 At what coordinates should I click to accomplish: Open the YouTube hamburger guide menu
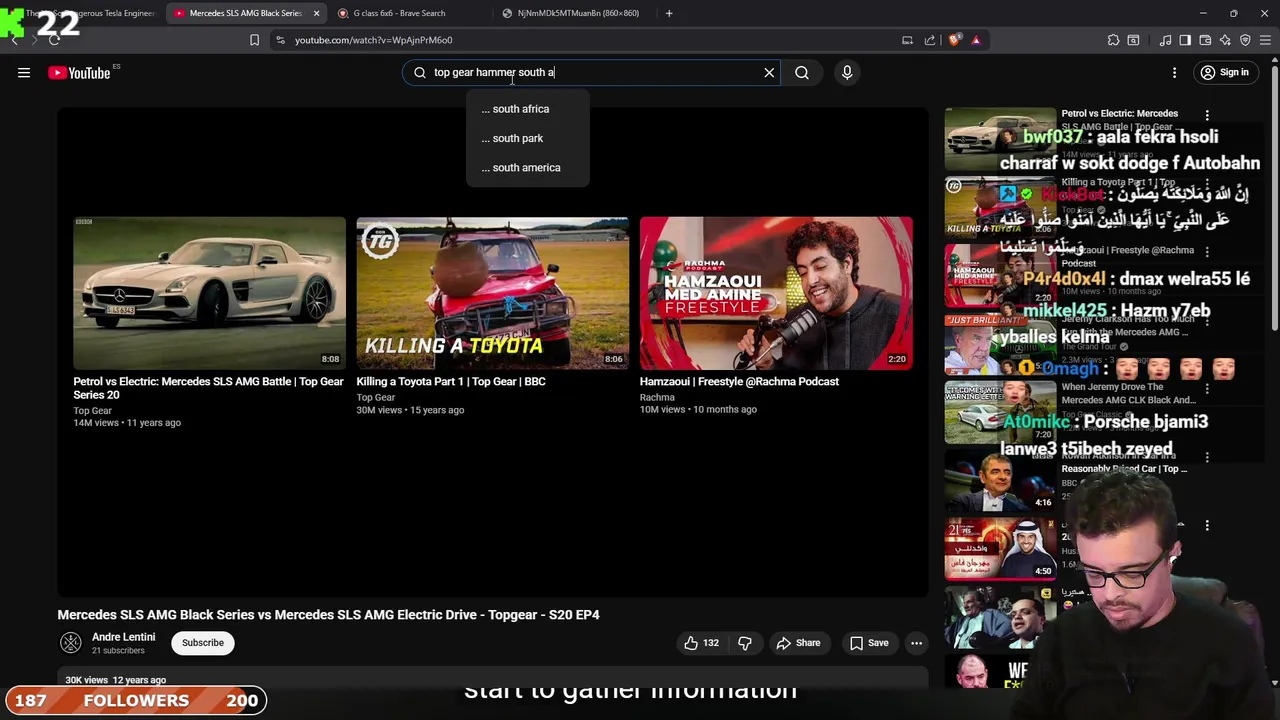(x=24, y=72)
